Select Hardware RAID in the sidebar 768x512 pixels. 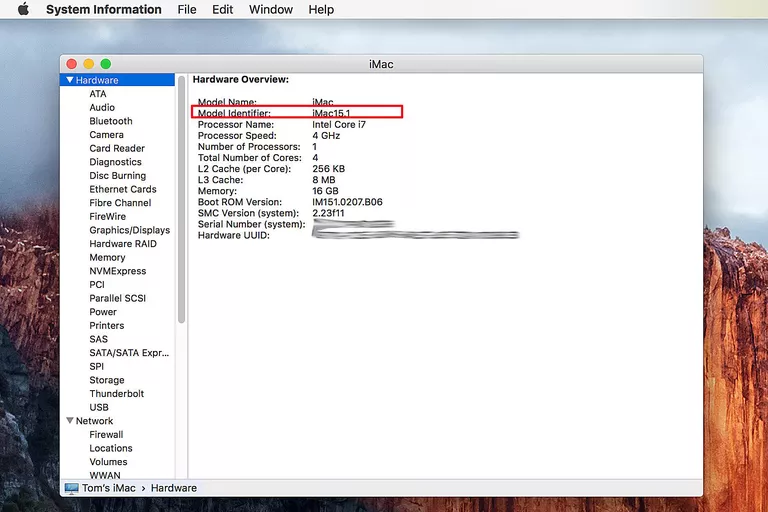point(123,244)
